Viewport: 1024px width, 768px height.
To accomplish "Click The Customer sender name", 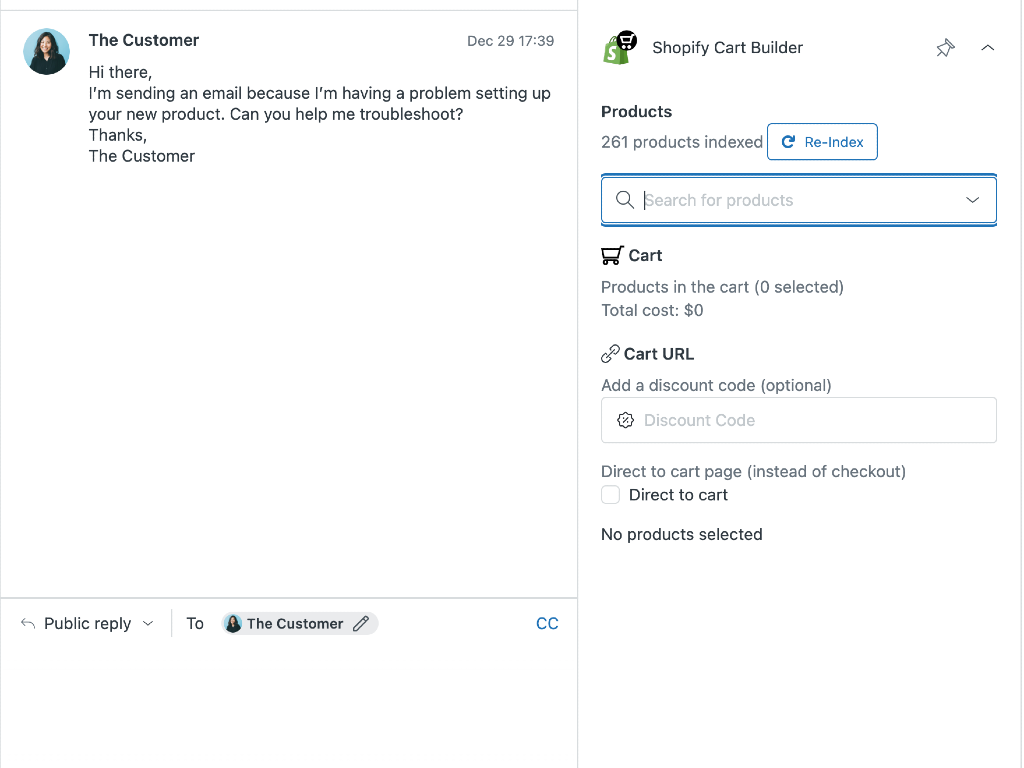I will pyautogui.click(x=144, y=40).
